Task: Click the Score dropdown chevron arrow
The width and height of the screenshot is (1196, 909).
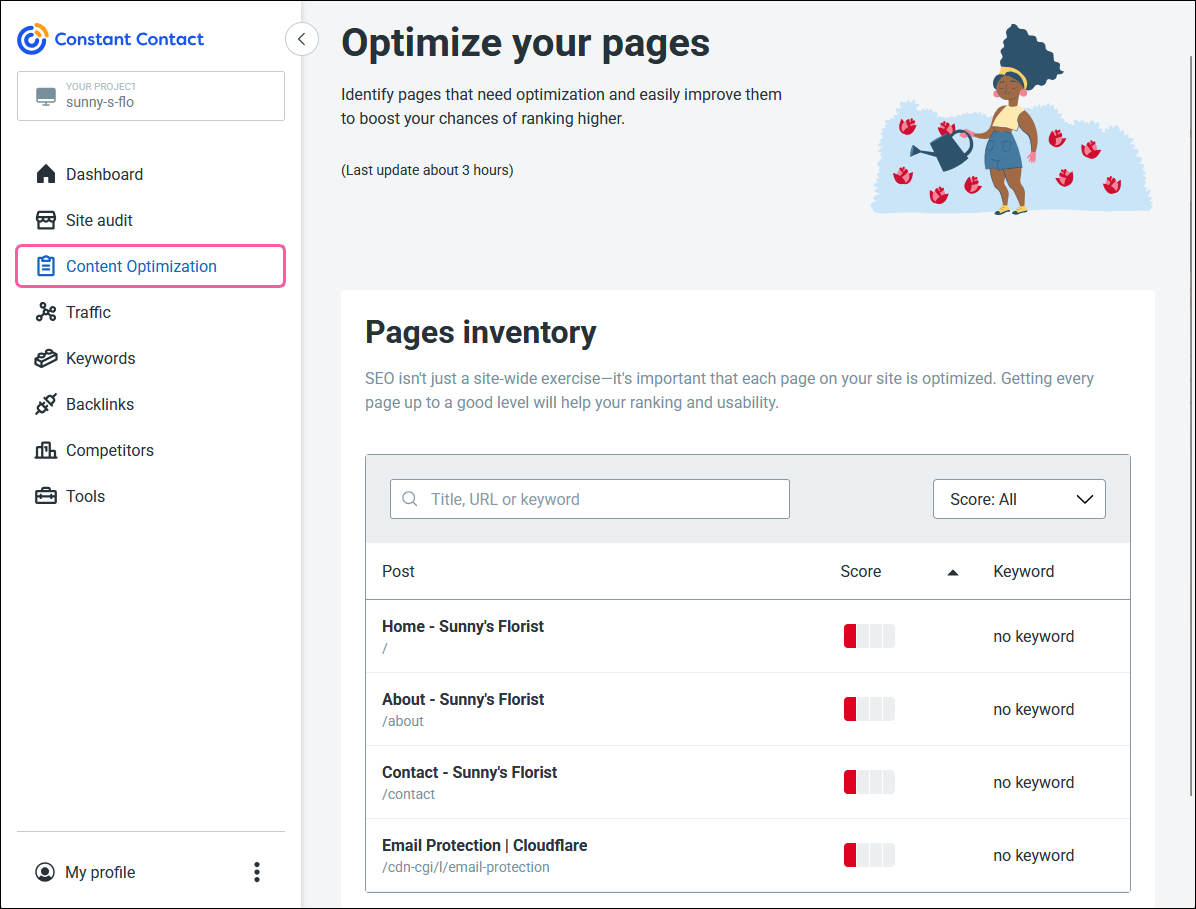Action: coord(1085,499)
